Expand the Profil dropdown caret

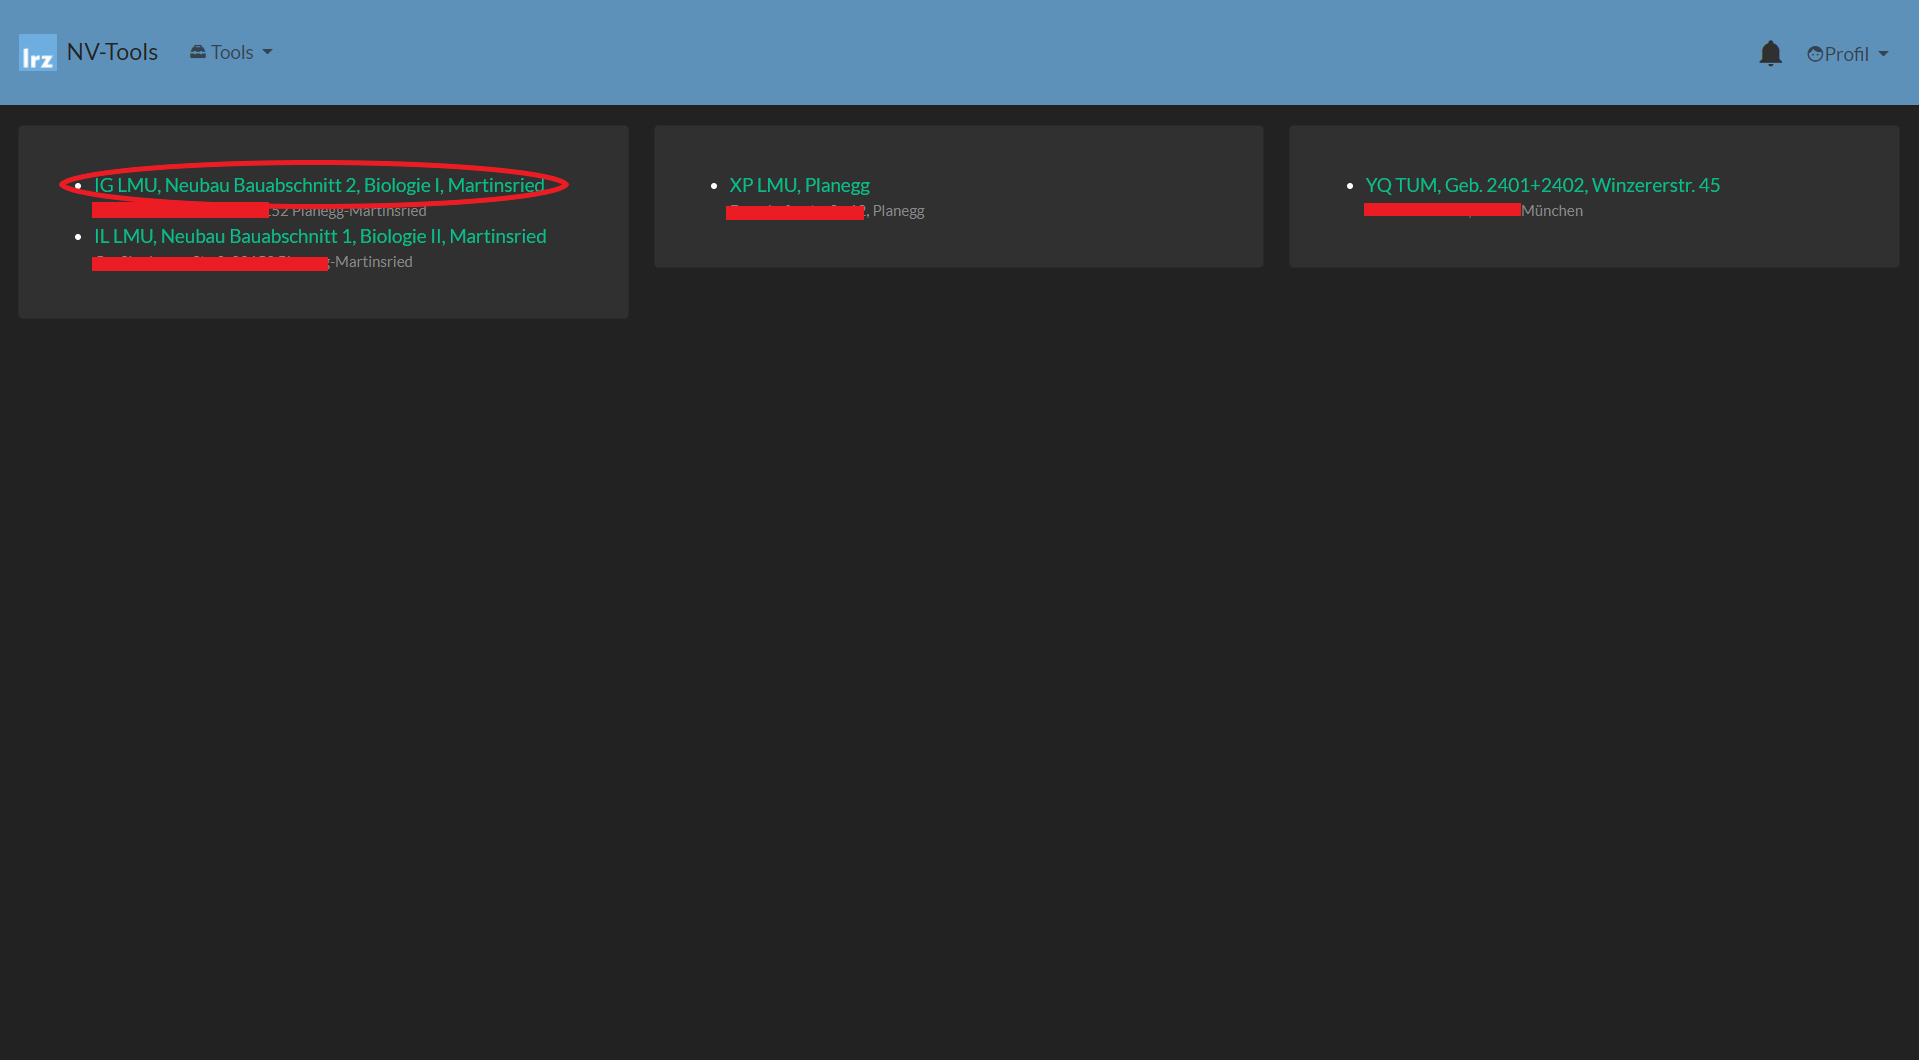[1883, 54]
